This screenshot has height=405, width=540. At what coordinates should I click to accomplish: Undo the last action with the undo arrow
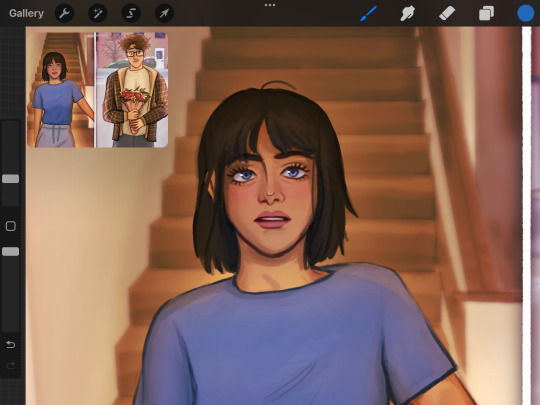tap(11, 344)
